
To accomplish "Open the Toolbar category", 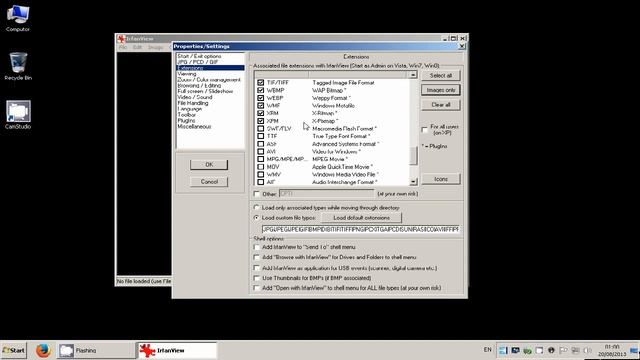I will 187,115.
